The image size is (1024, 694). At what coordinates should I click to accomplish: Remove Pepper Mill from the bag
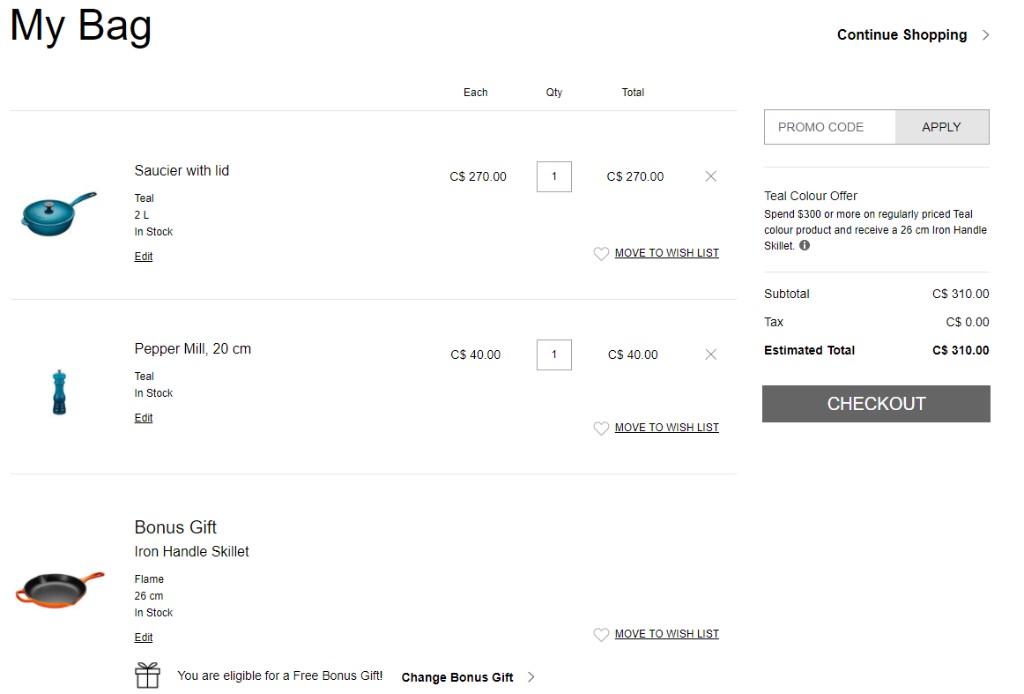click(x=711, y=355)
